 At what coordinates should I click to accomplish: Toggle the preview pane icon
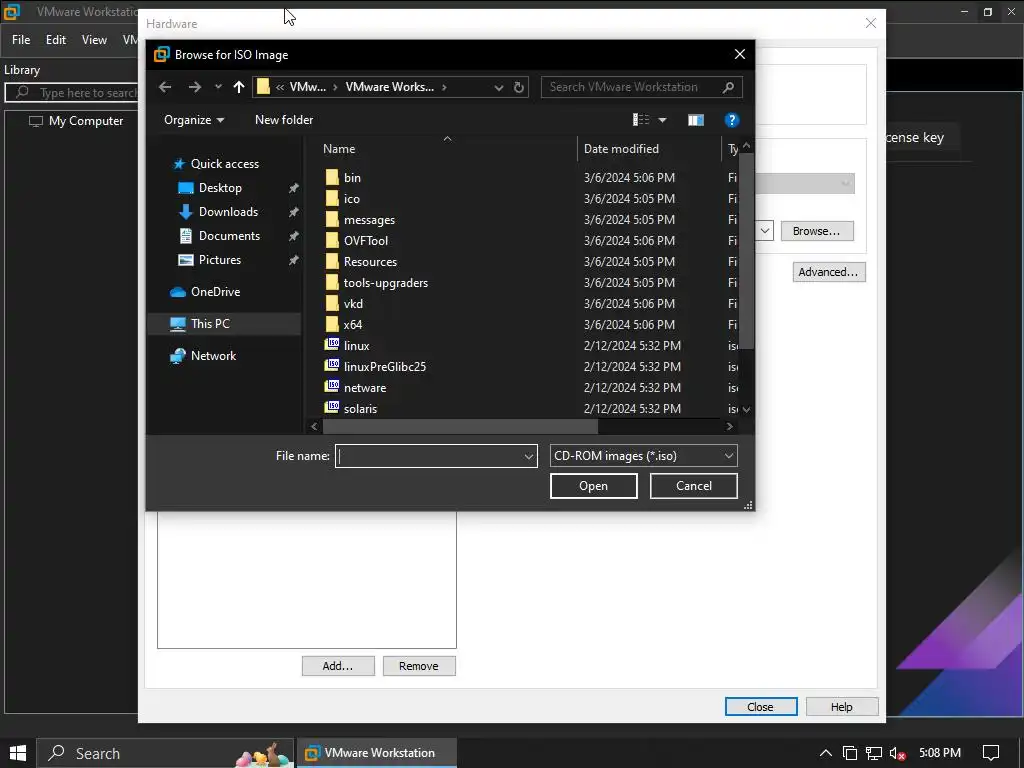(696, 120)
